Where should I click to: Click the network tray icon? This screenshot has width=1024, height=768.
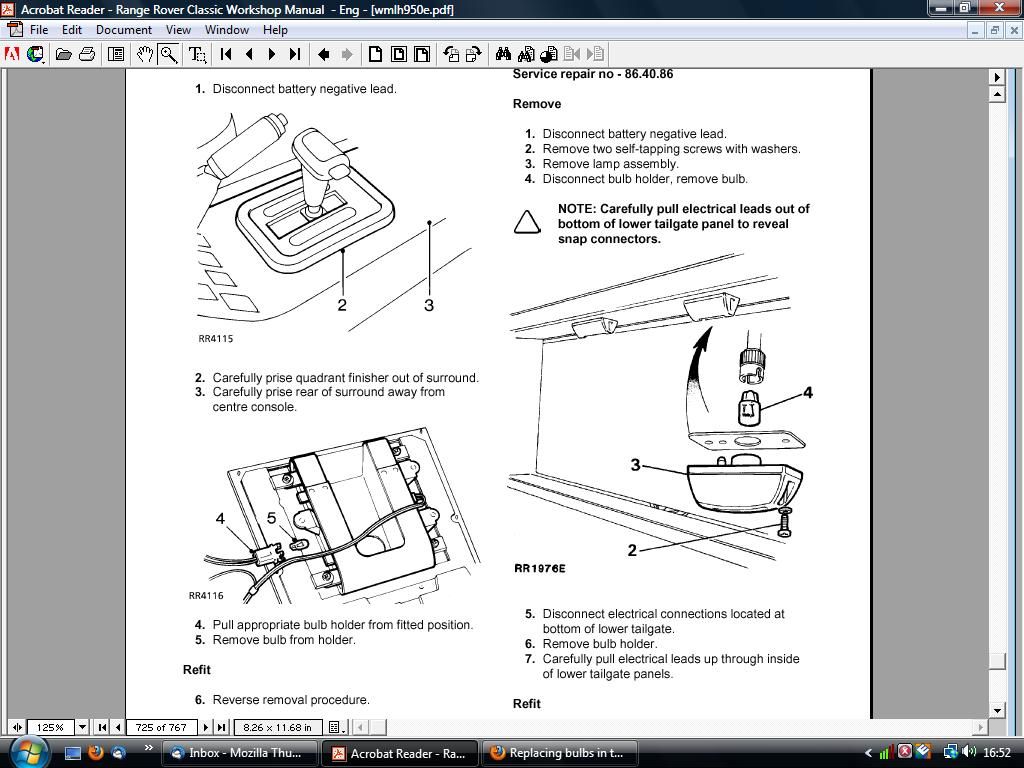(950, 752)
